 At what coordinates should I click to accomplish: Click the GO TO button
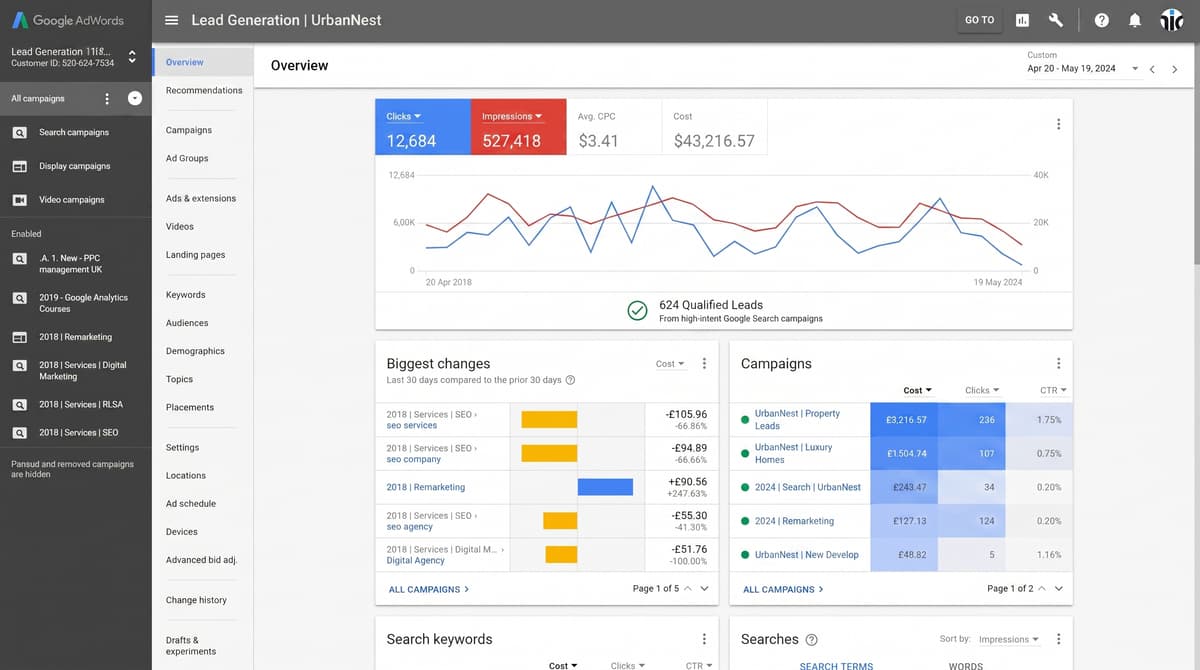tap(980, 20)
